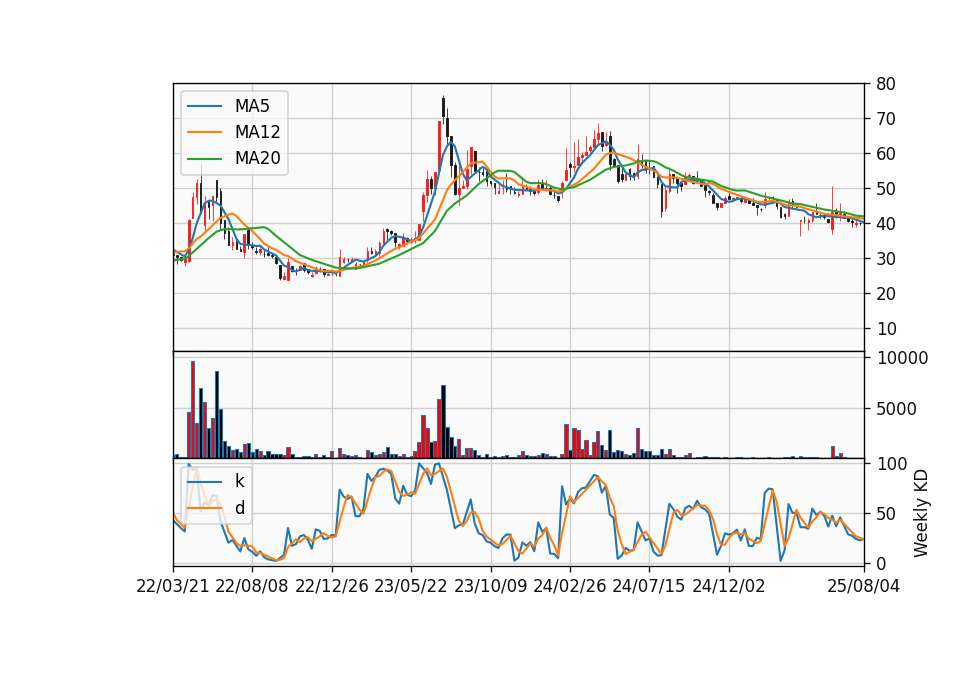
Task: Click the orange MA12 legend line sample
Action: tap(204, 132)
